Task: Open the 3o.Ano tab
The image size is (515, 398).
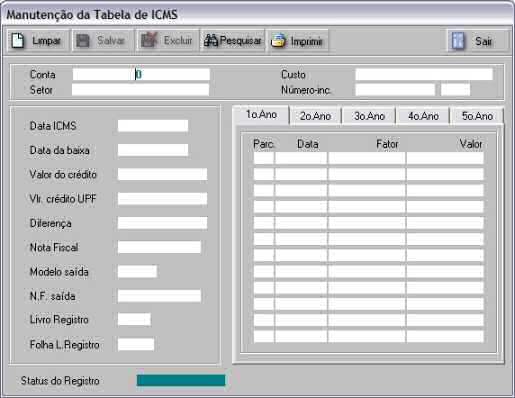Action: click(369, 116)
